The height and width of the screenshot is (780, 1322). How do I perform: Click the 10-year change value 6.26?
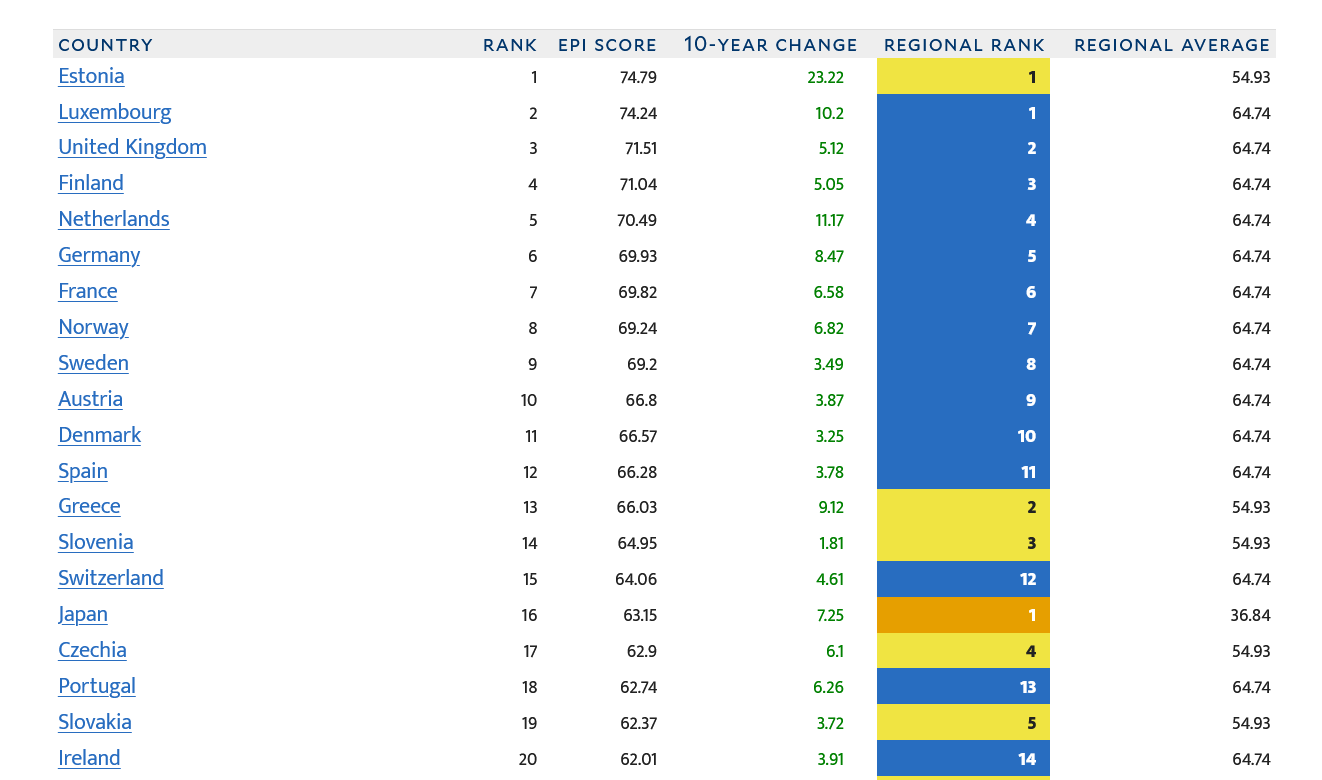click(x=829, y=688)
